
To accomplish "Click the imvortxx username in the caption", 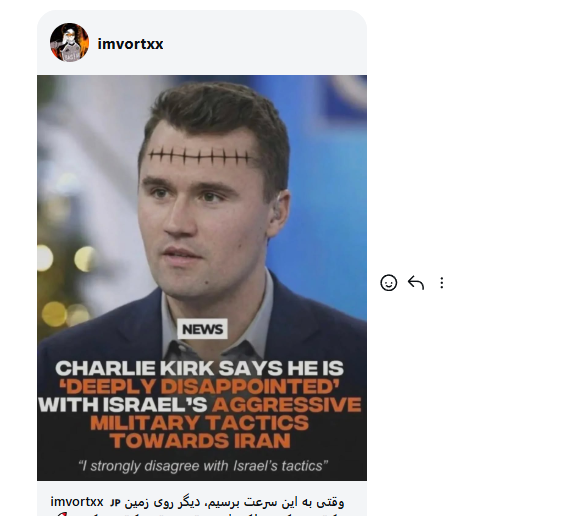I will (x=77, y=501).
